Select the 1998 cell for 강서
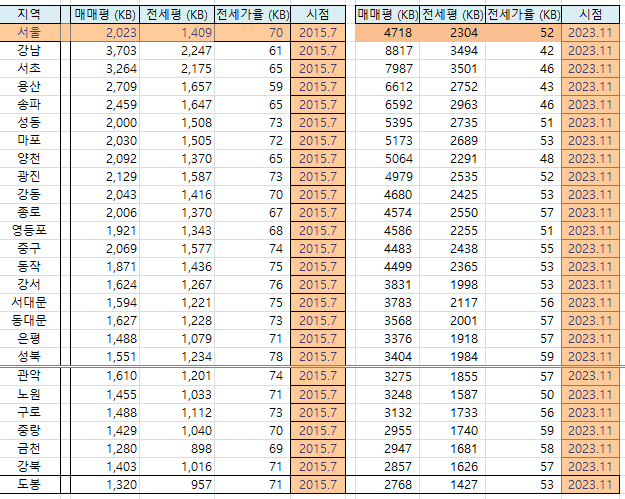The image size is (625, 499). tap(452, 285)
